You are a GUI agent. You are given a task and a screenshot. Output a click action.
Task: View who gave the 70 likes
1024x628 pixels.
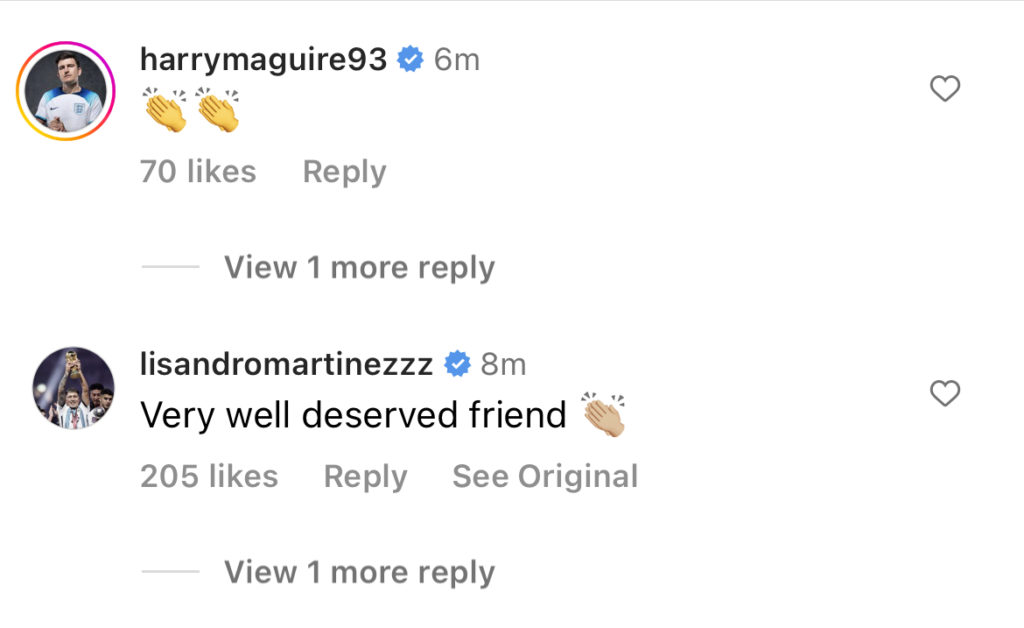point(198,172)
